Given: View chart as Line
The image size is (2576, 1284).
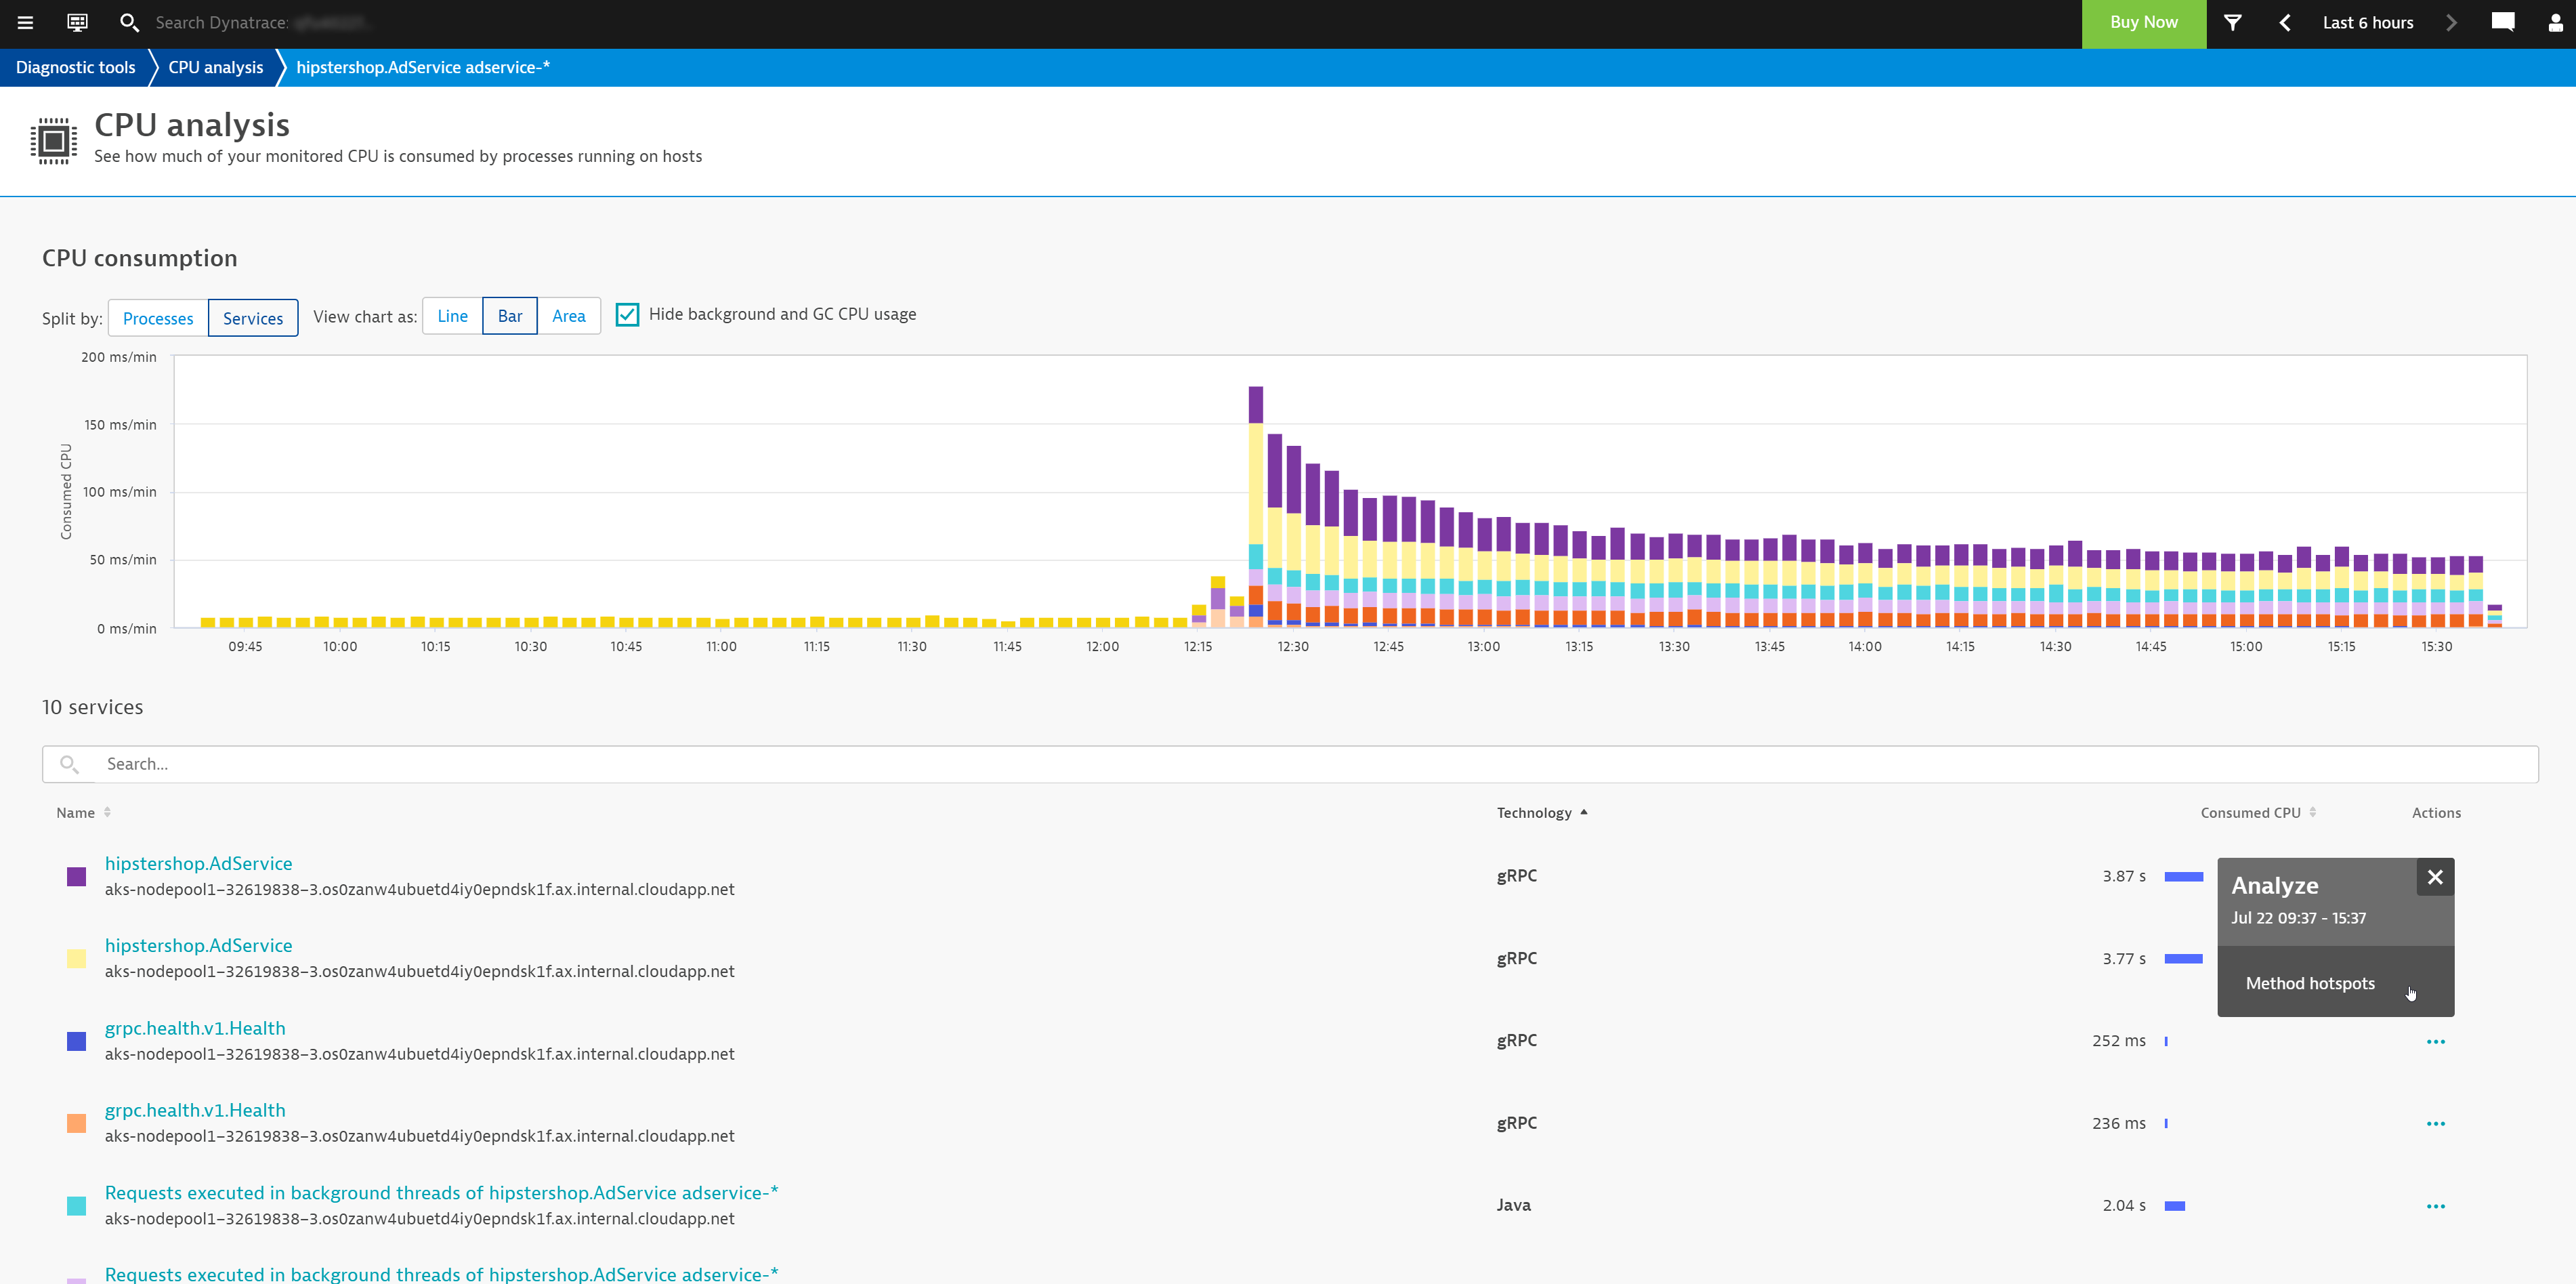Looking at the screenshot, I should pos(452,316).
